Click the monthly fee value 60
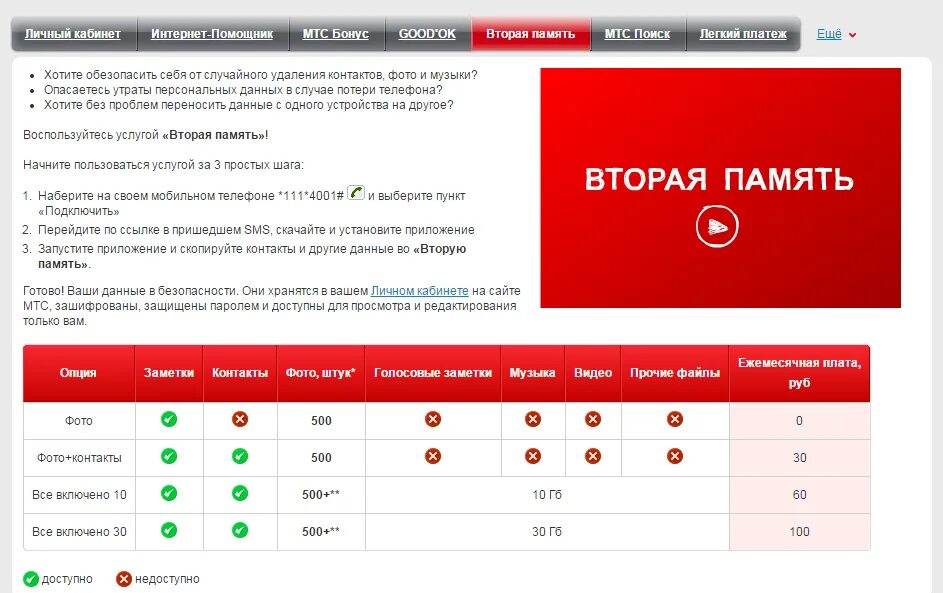 click(x=799, y=495)
